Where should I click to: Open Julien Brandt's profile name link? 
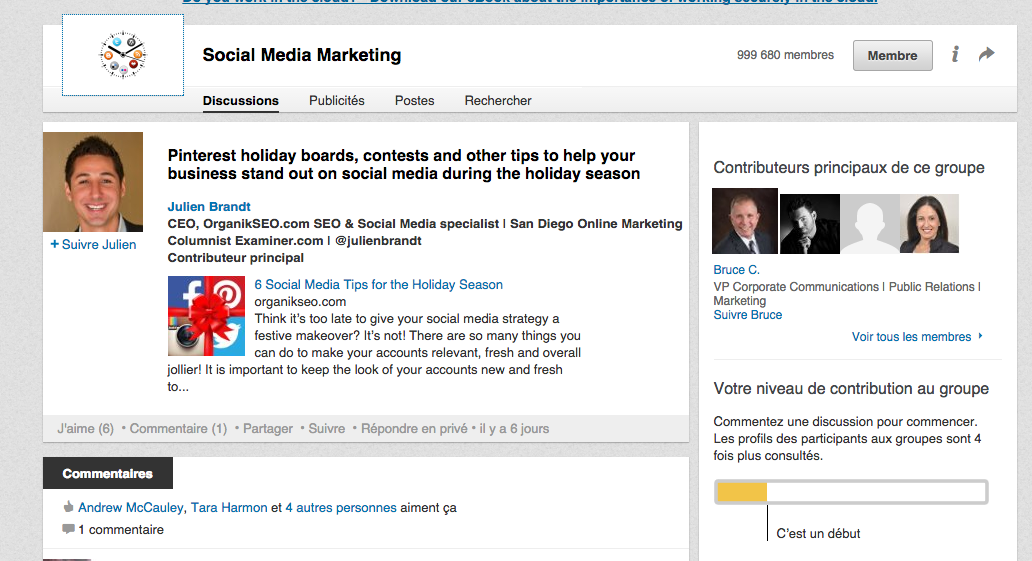click(209, 207)
